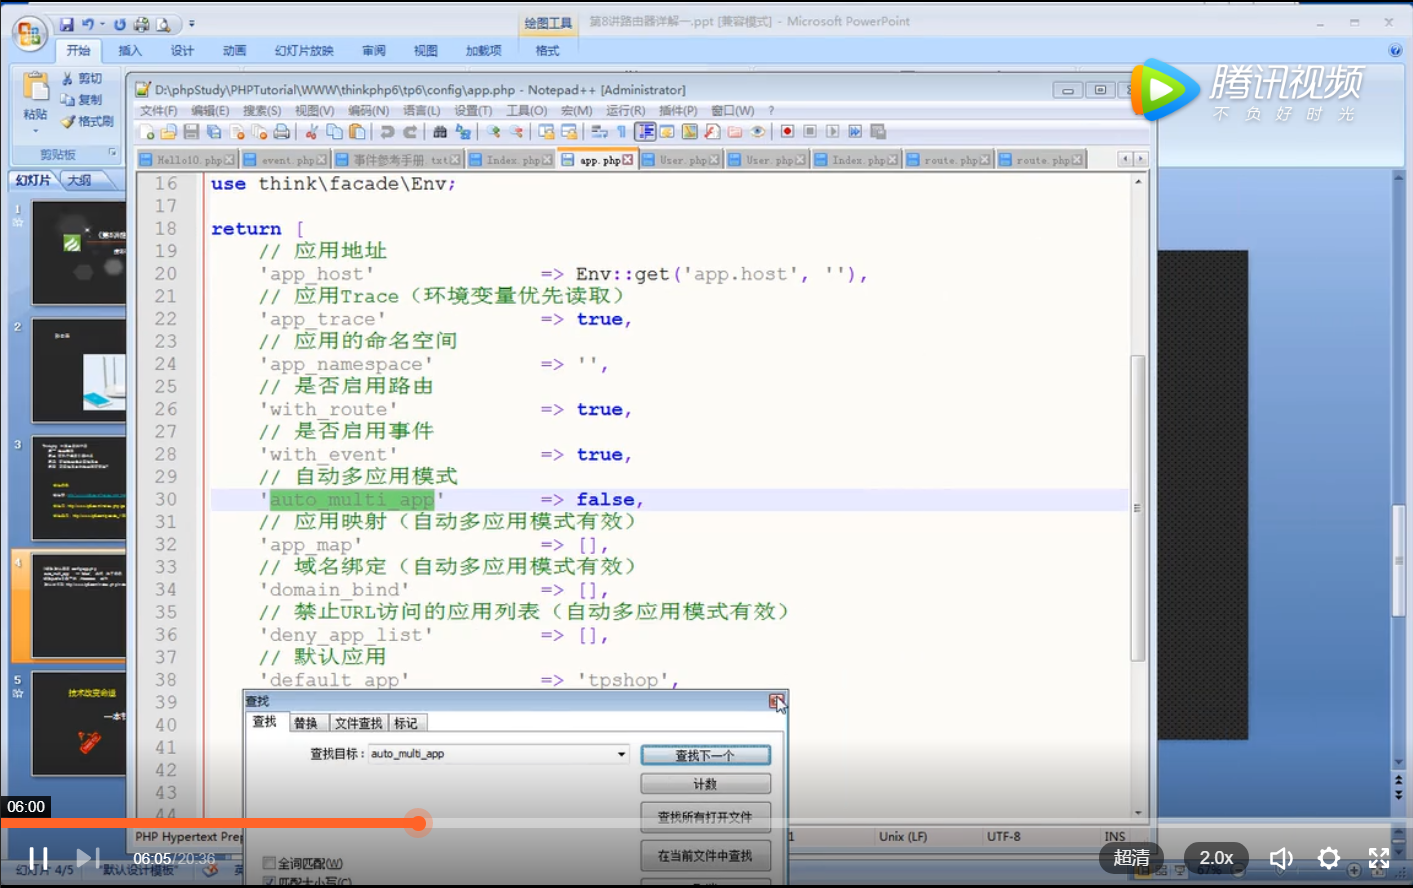Screen dimensions: 1413x888
Task: Expand the 剪贴板 group dialog launcher
Action: click(x=113, y=154)
